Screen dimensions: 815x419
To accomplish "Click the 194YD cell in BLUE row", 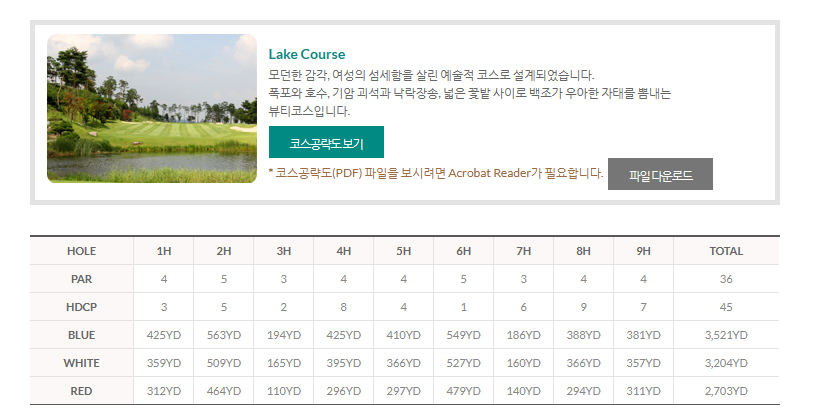I will coord(284,335).
